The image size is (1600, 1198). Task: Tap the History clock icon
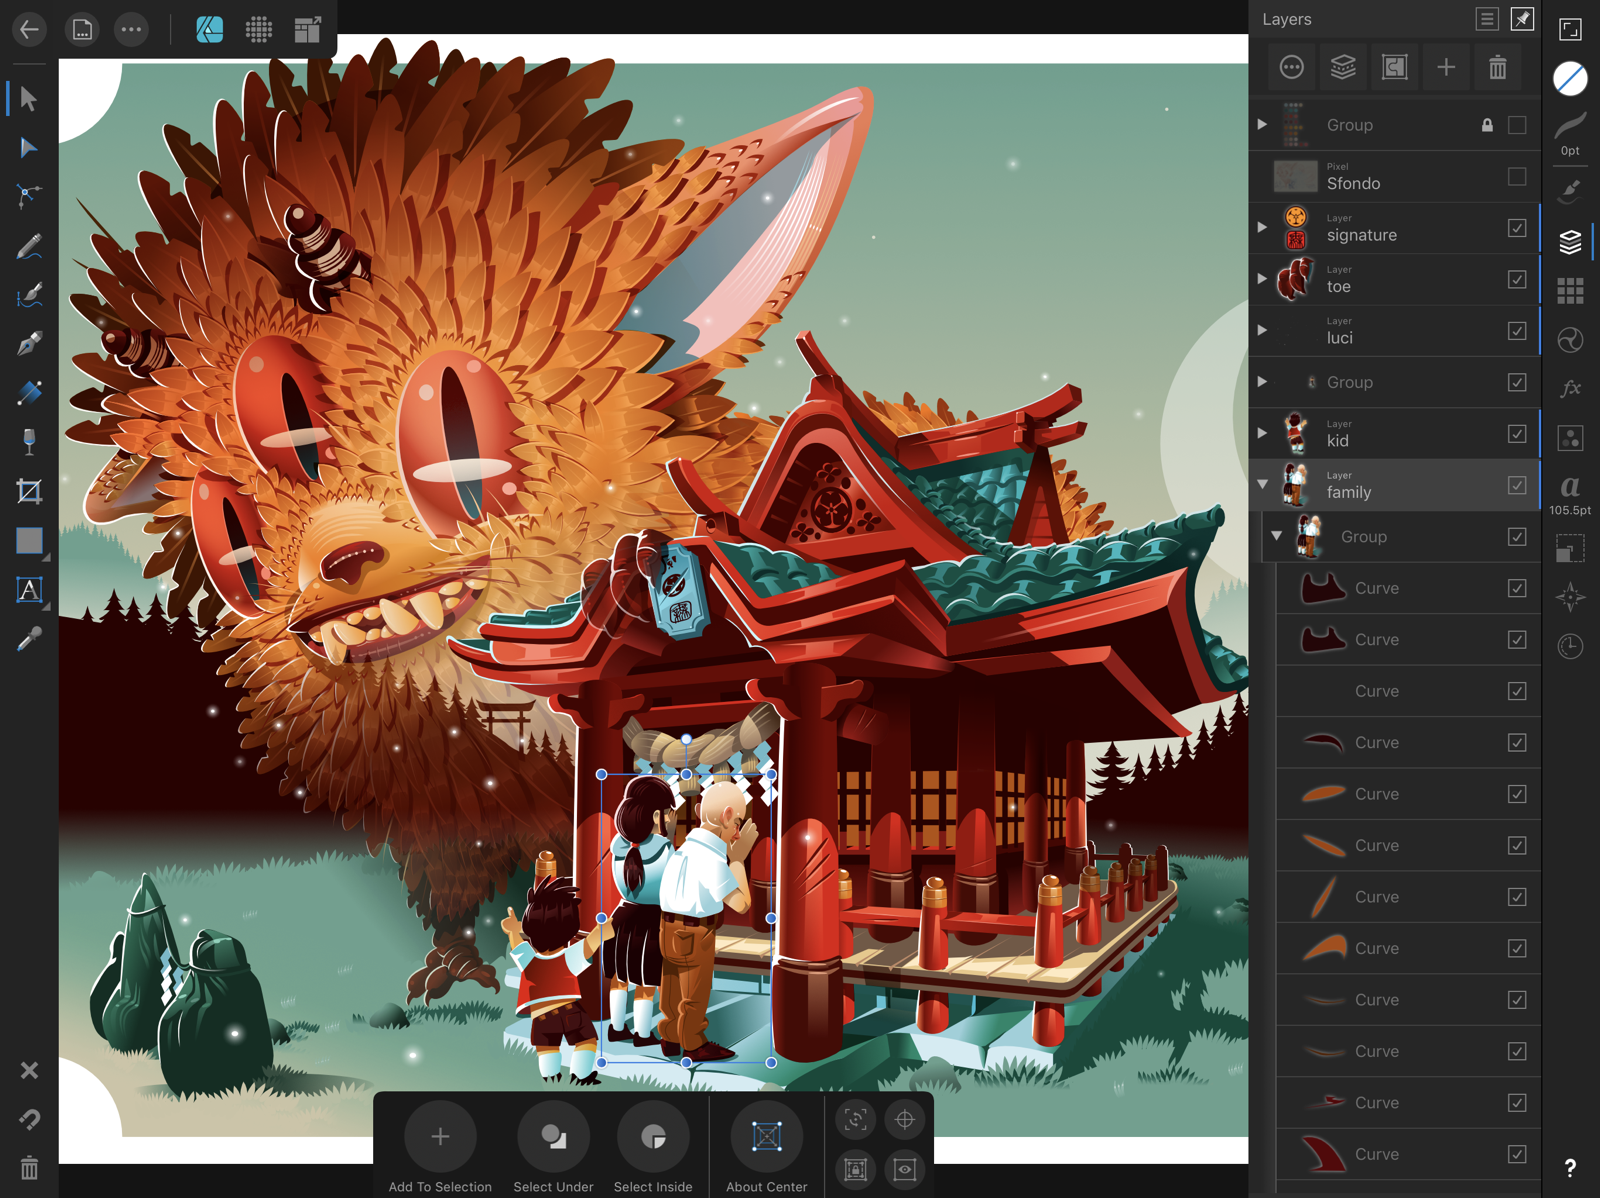(x=1571, y=647)
